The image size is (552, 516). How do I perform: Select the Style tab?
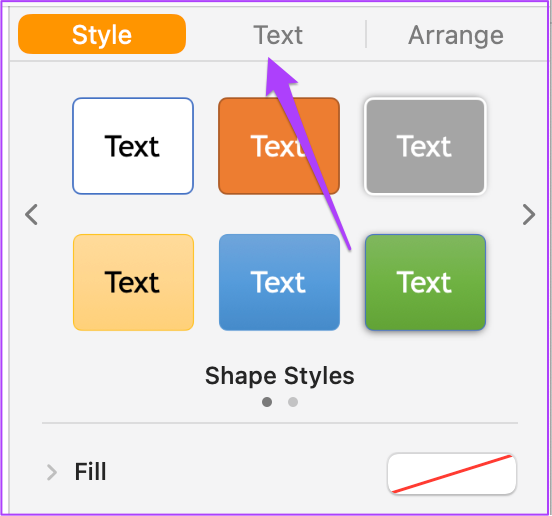[102, 34]
